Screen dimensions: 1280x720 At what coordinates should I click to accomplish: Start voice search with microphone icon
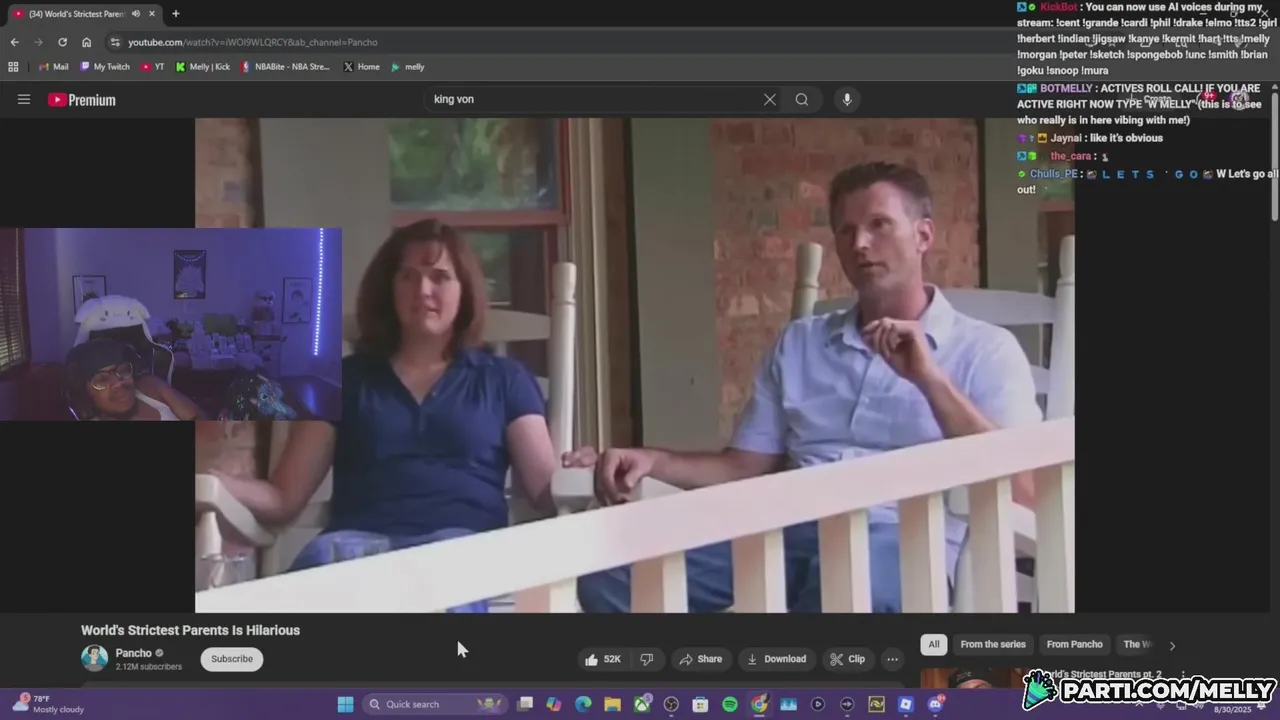pyautogui.click(x=847, y=100)
